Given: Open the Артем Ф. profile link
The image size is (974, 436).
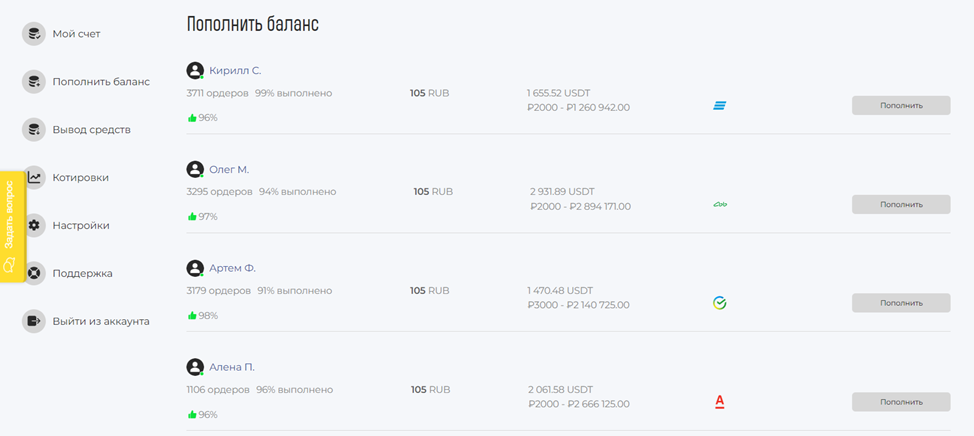Looking at the screenshot, I should point(232,268).
